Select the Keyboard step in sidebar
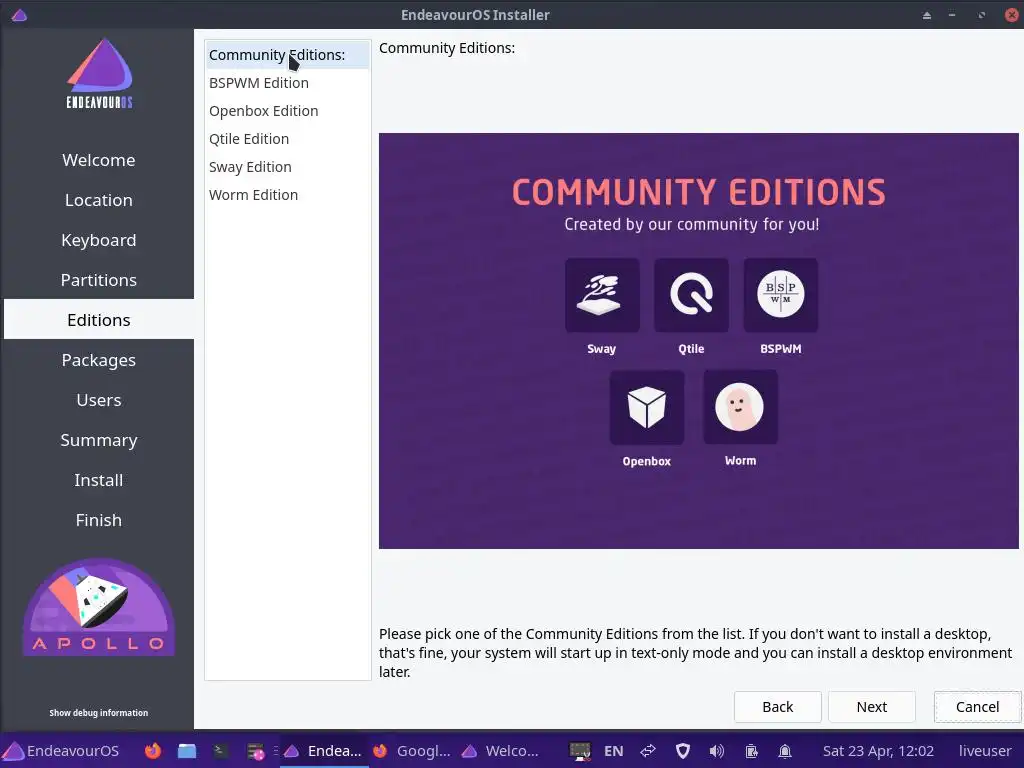1024x768 pixels. tap(99, 240)
